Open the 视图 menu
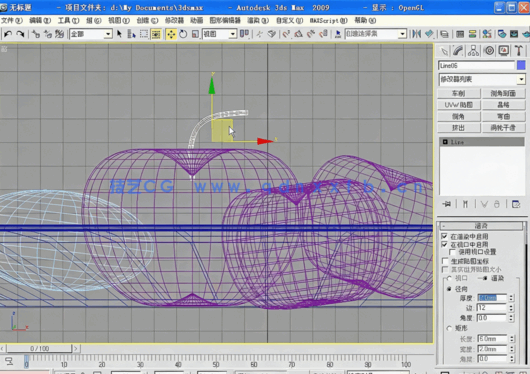 119,21
